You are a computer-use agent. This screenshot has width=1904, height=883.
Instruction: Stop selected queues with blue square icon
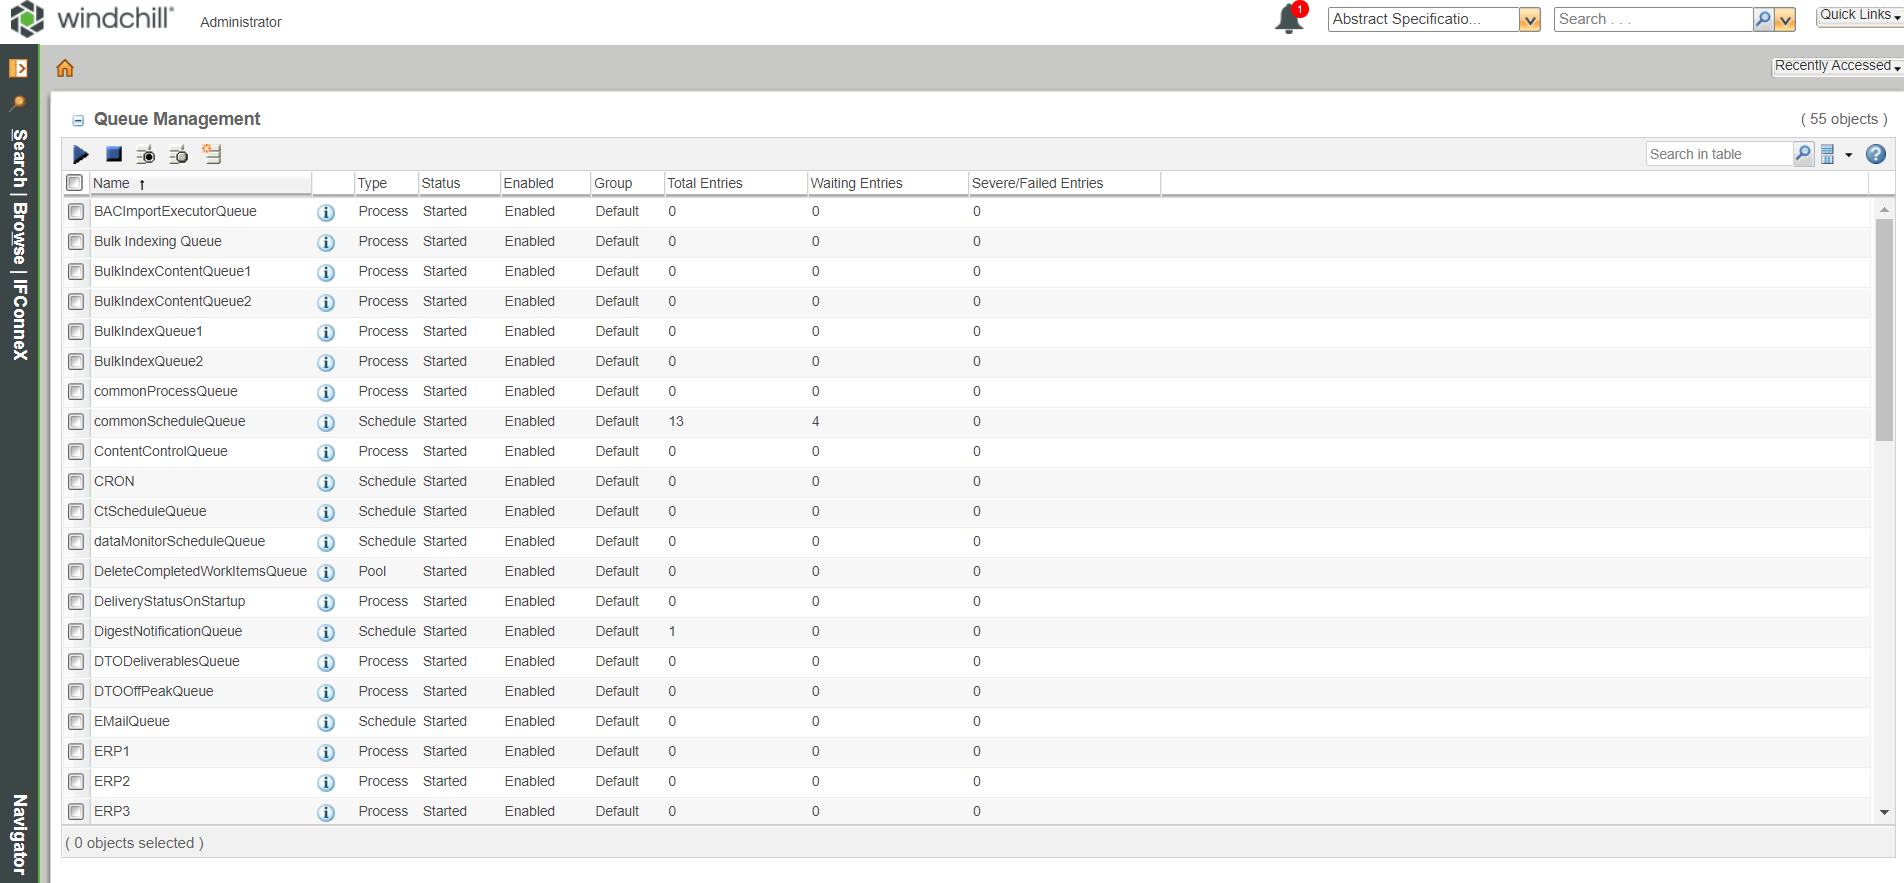pyautogui.click(x=114, y=154)
